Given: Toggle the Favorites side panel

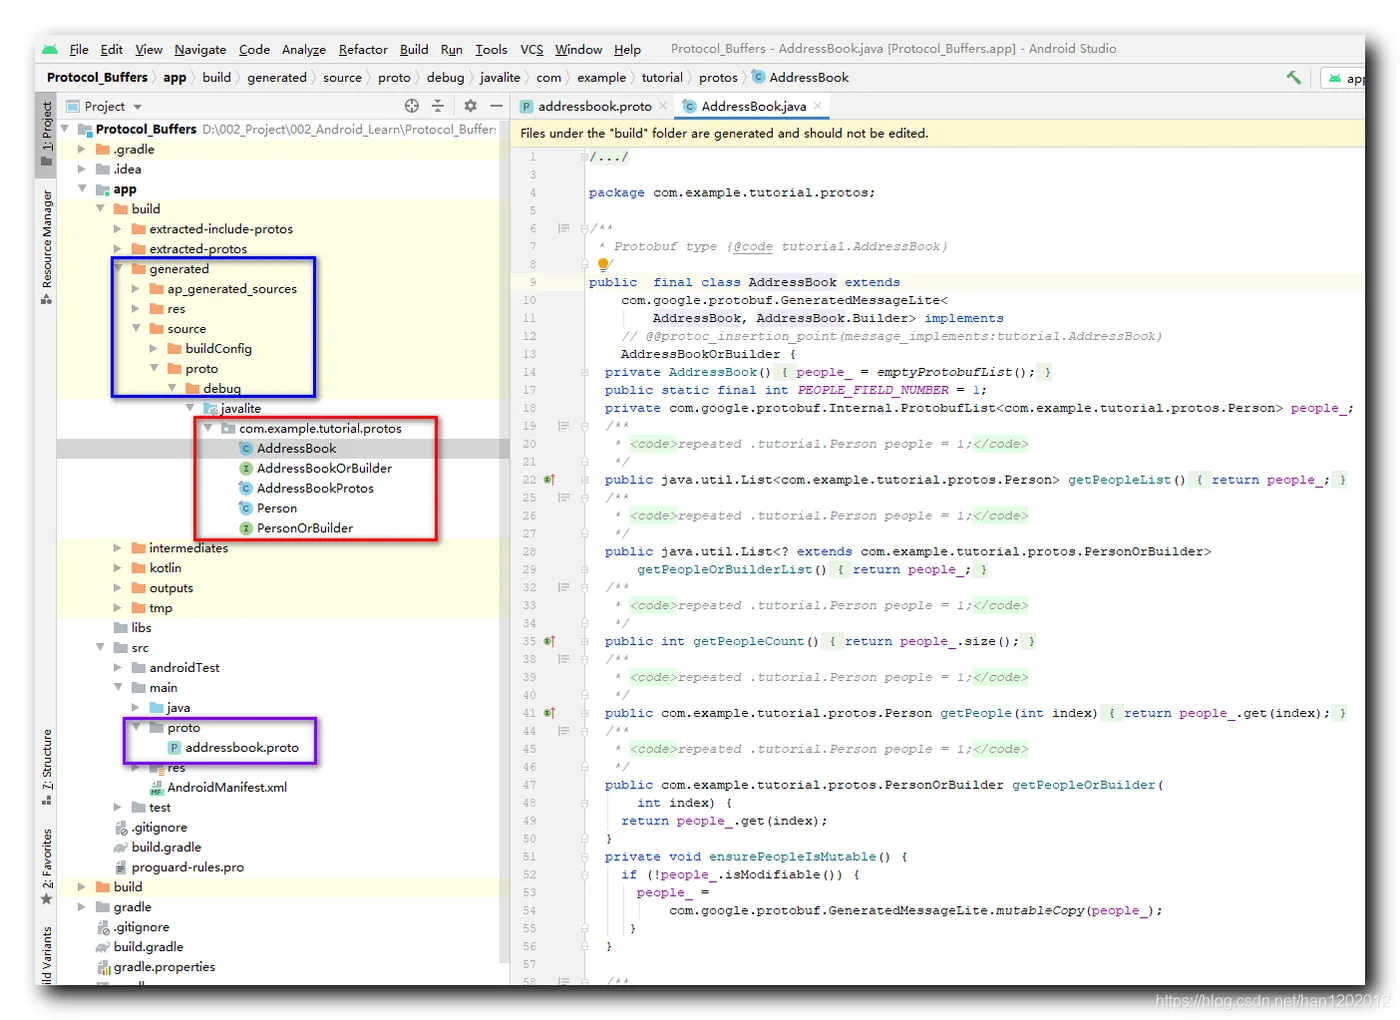Looking at the screenshot, I should point(46,867).
